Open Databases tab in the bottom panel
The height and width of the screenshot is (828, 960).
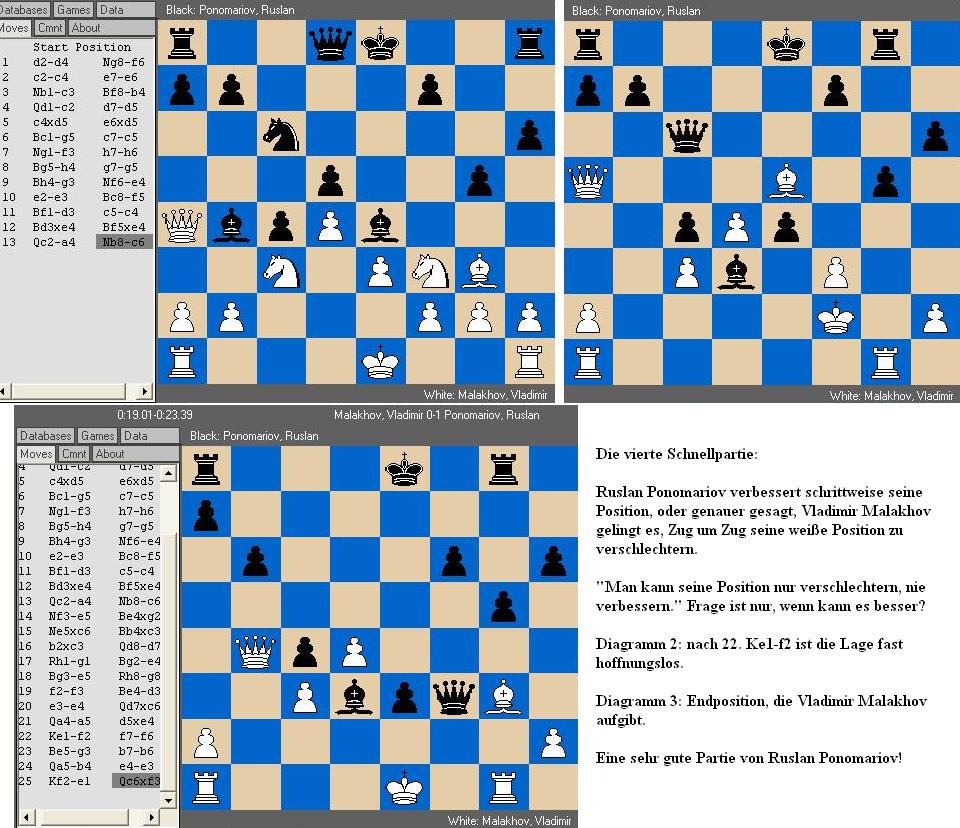(x=47, y=436)
